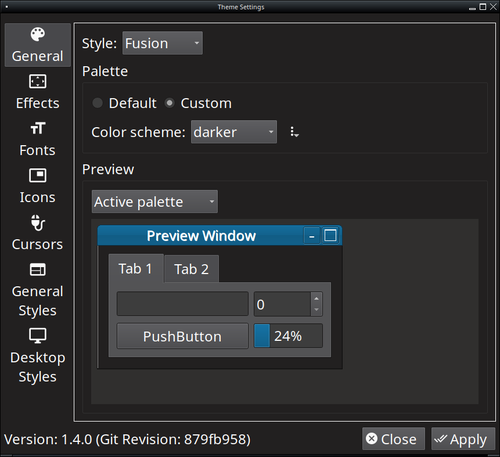Switch to Tab 2 in preview
500x457 pixels.
point(192,269)
